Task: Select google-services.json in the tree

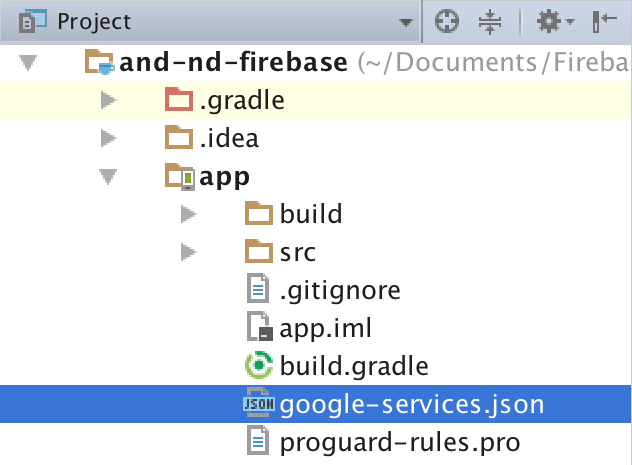Action: pyautogui.click(x=411, y=404)
